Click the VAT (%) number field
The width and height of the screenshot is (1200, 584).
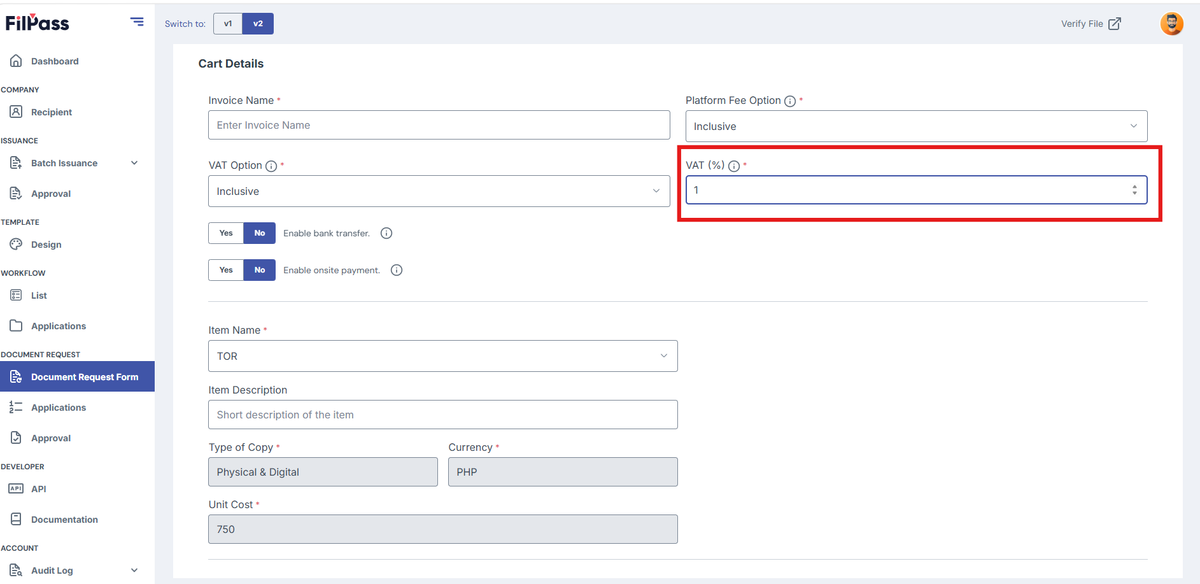click(916, 190)
